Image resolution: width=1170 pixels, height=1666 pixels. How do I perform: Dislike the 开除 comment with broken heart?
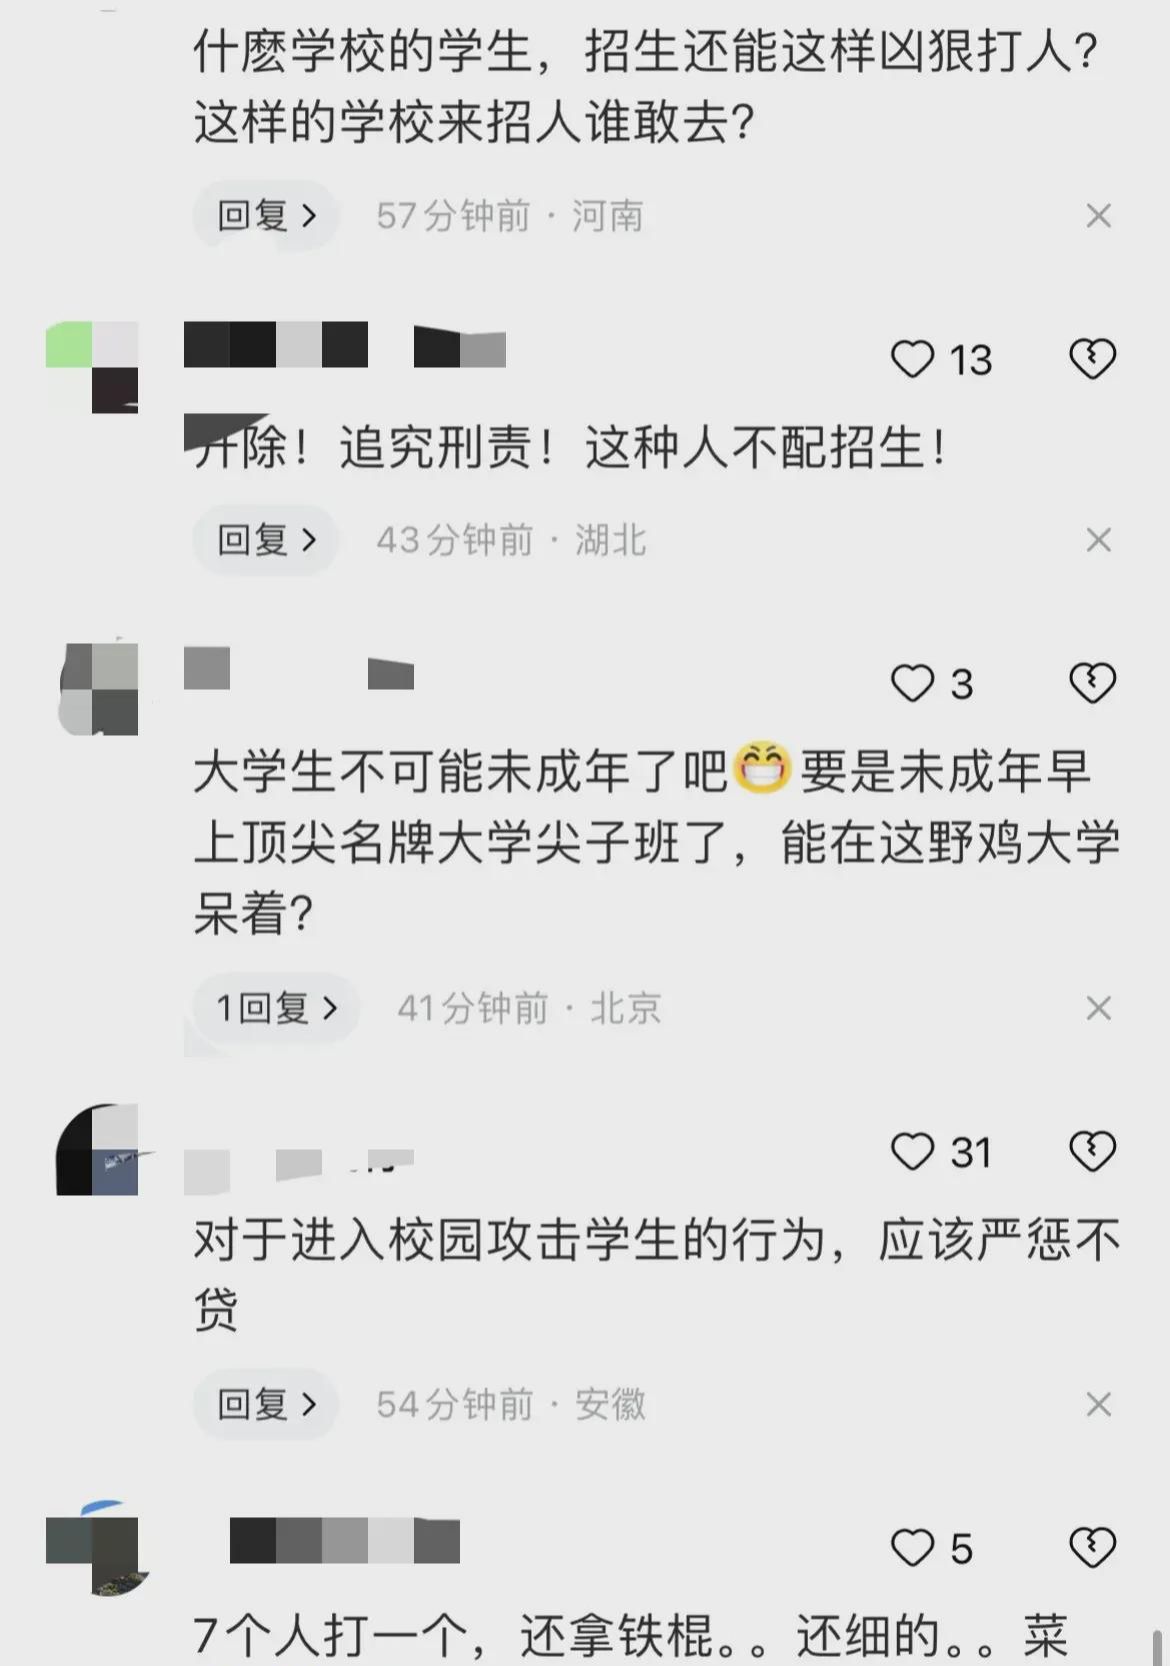pyautogui.click(x=1092, y=358)
